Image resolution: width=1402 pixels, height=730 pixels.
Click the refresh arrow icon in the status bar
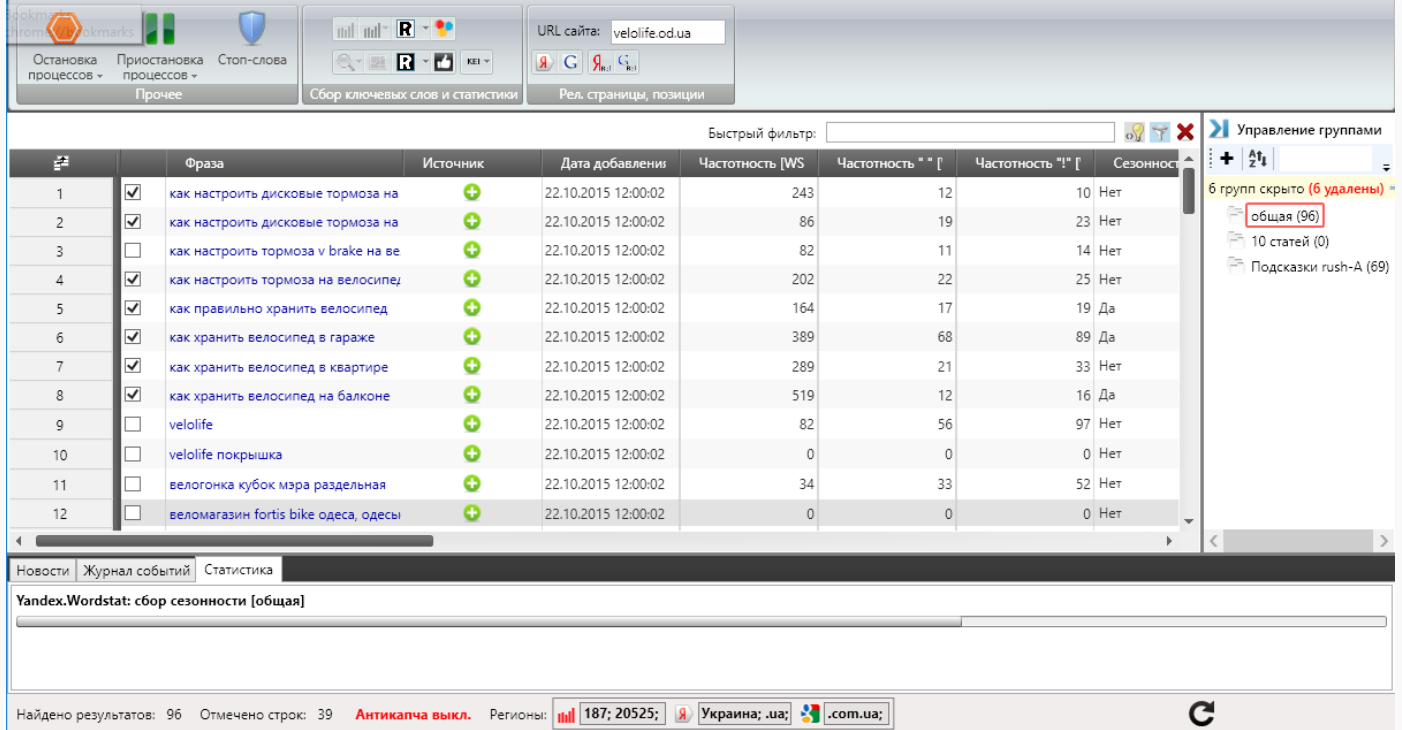point(1201,713)
